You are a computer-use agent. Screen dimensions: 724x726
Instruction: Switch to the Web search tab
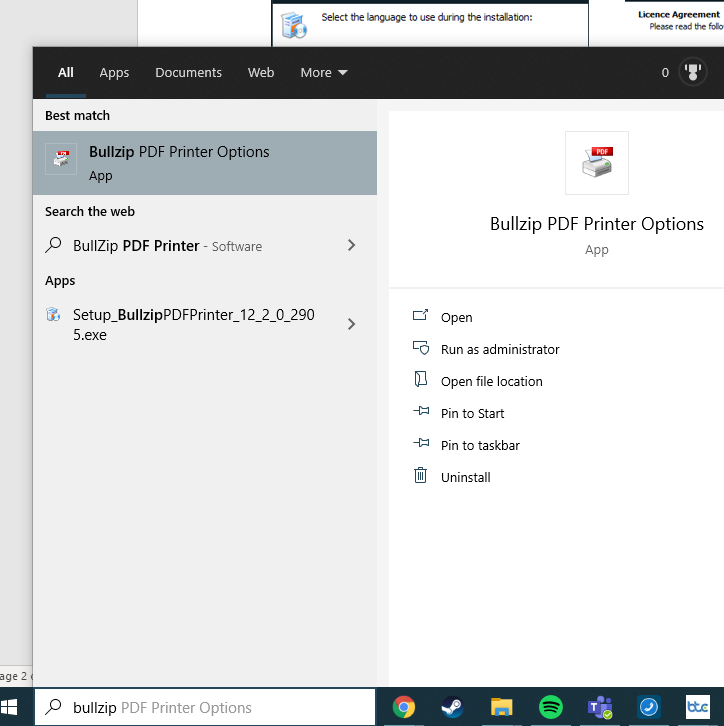pos(261,73)
